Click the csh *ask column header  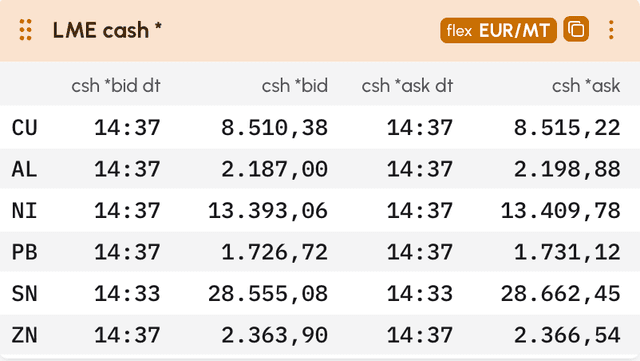[586, 85]
